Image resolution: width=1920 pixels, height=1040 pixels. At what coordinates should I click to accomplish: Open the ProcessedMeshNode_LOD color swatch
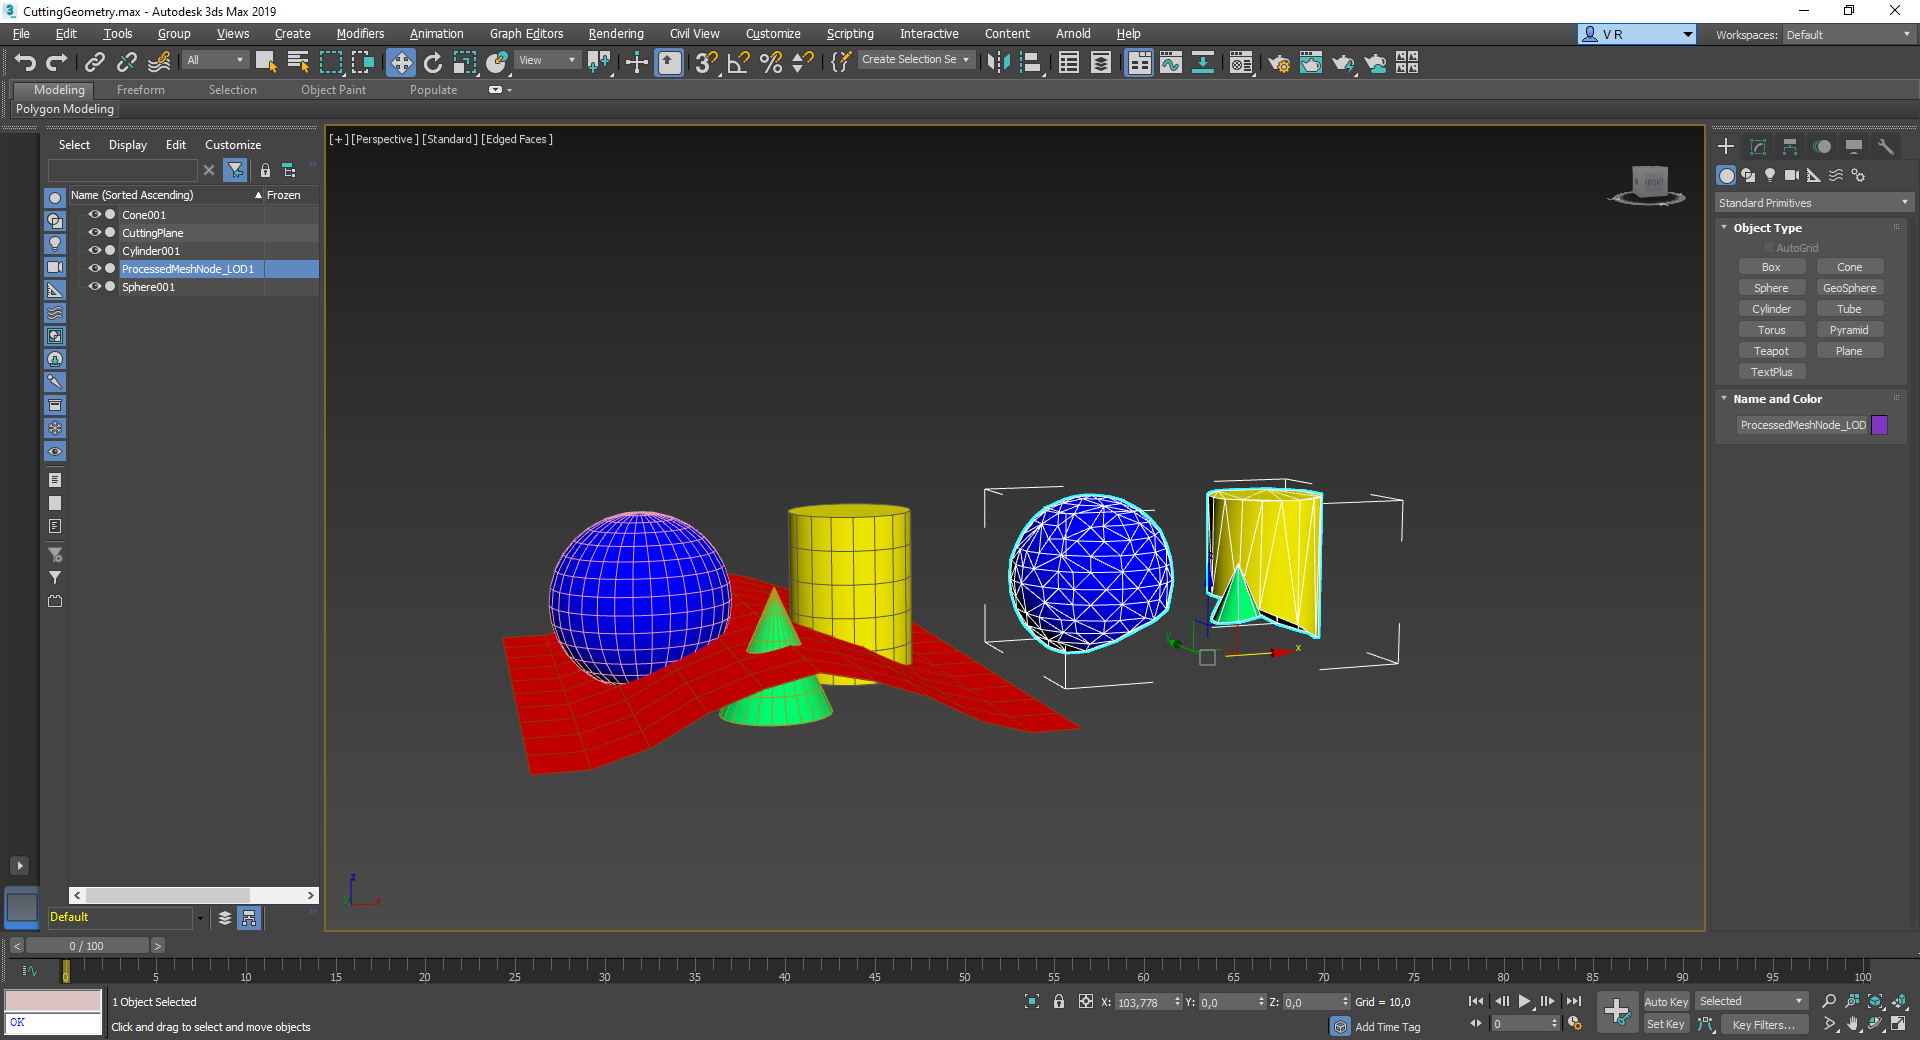coord(1880,425)
